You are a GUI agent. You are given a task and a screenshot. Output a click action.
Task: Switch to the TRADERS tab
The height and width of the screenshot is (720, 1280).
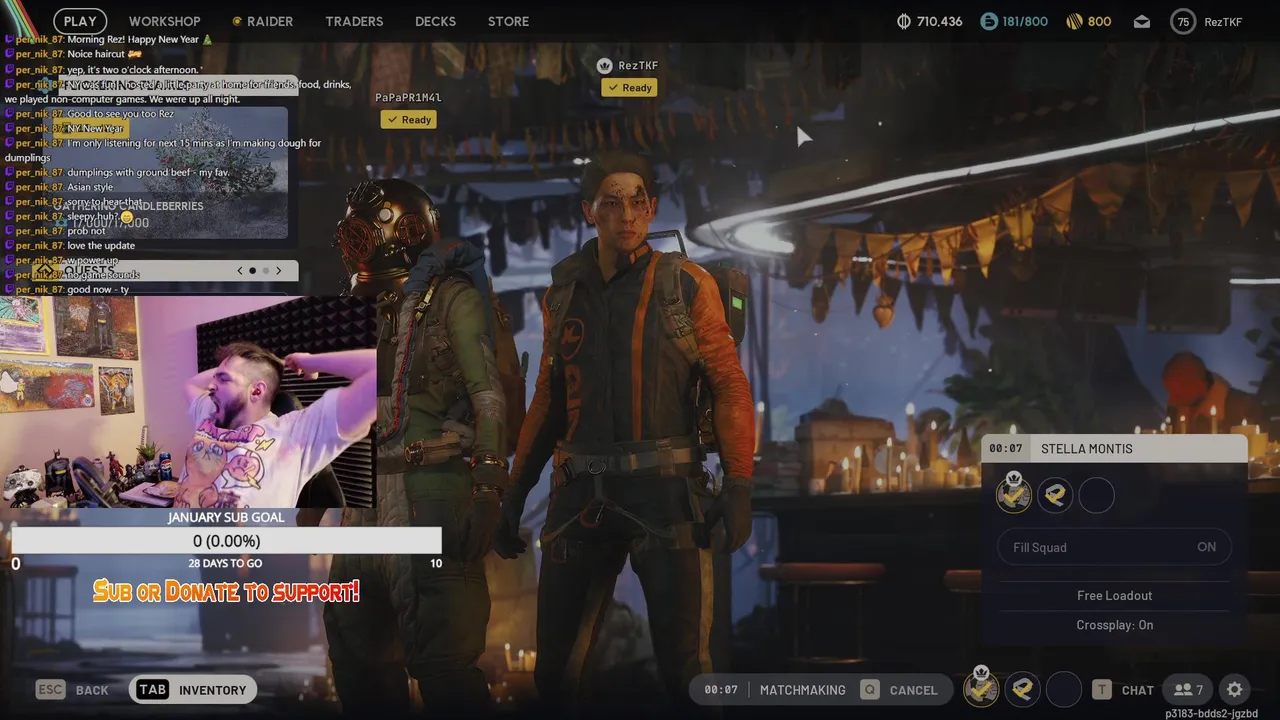click(354, 21)
